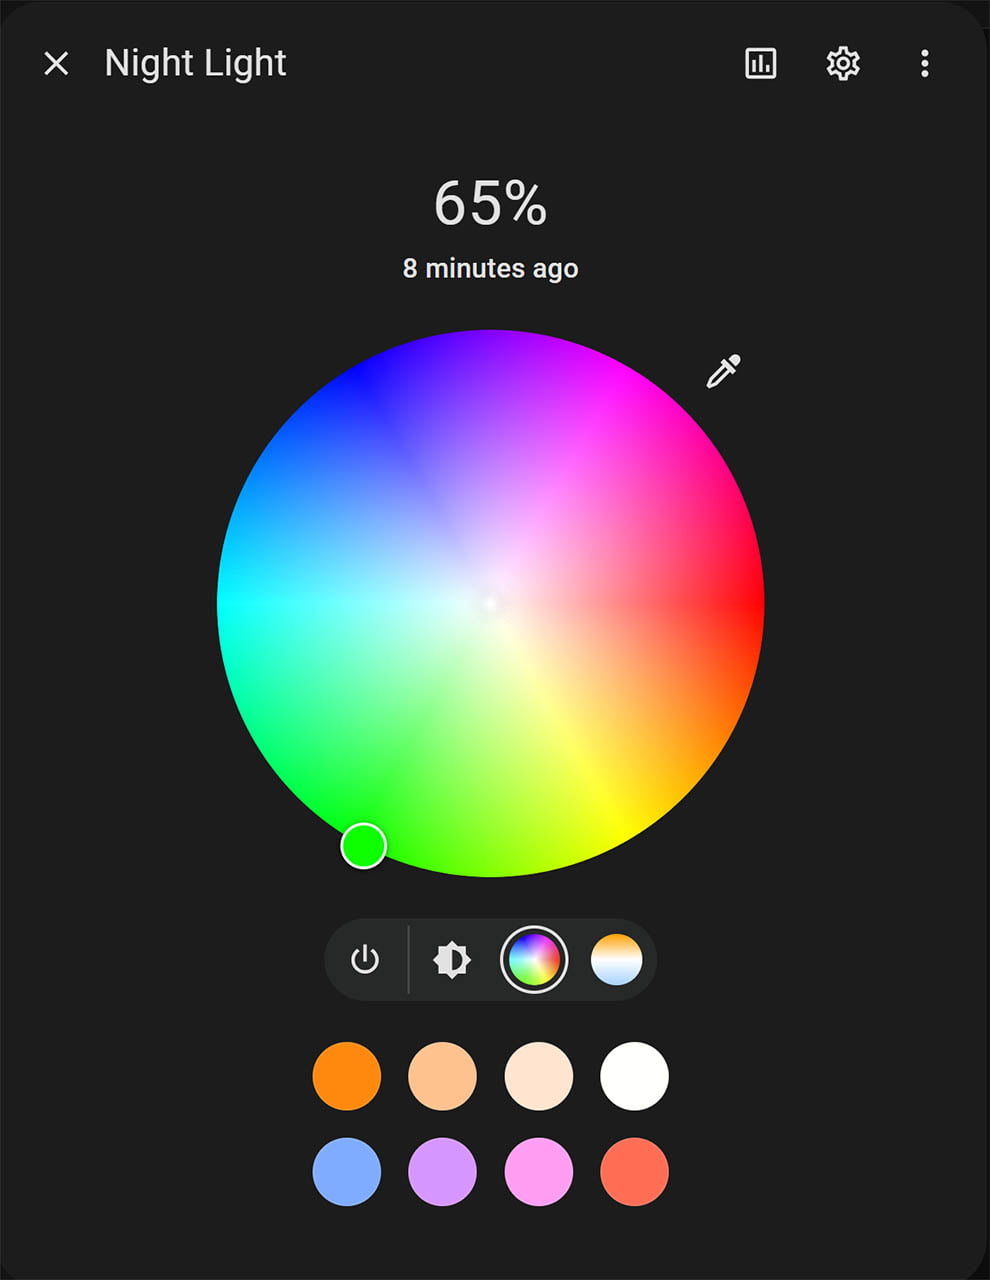Click the "8 minutes ago" timestamp
The width and height of the screenshot is (990, 1280).
[x=490, y=268]
